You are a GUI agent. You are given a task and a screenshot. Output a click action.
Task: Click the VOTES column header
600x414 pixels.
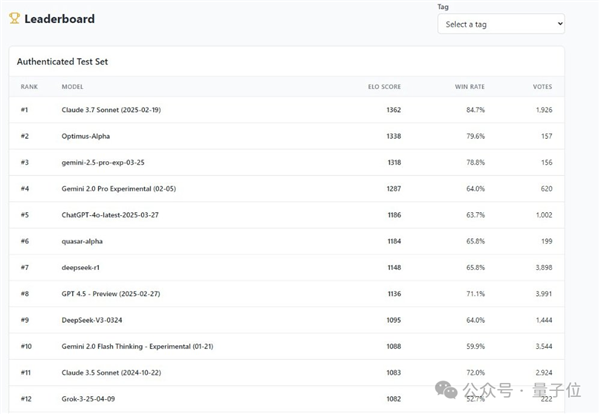coord(542,87)
